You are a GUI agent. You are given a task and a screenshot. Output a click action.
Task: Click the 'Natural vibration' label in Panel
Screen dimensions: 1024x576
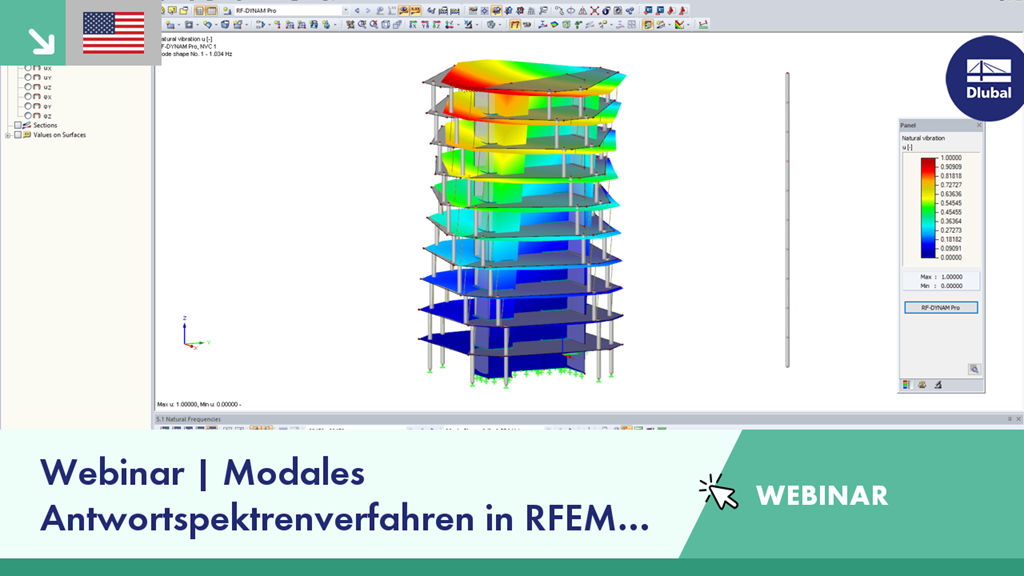tap(923, 138)
